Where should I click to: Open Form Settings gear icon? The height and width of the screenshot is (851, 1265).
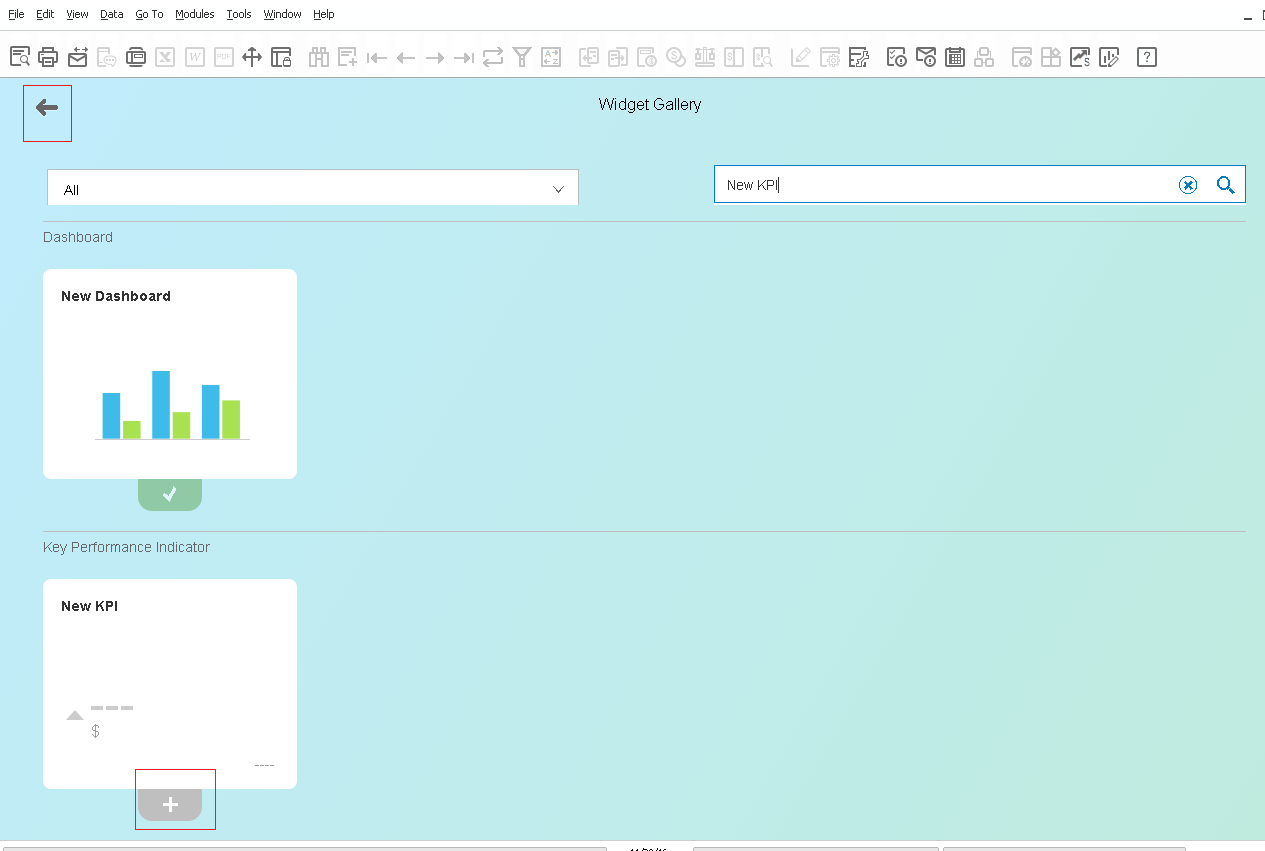click(829, 57)
